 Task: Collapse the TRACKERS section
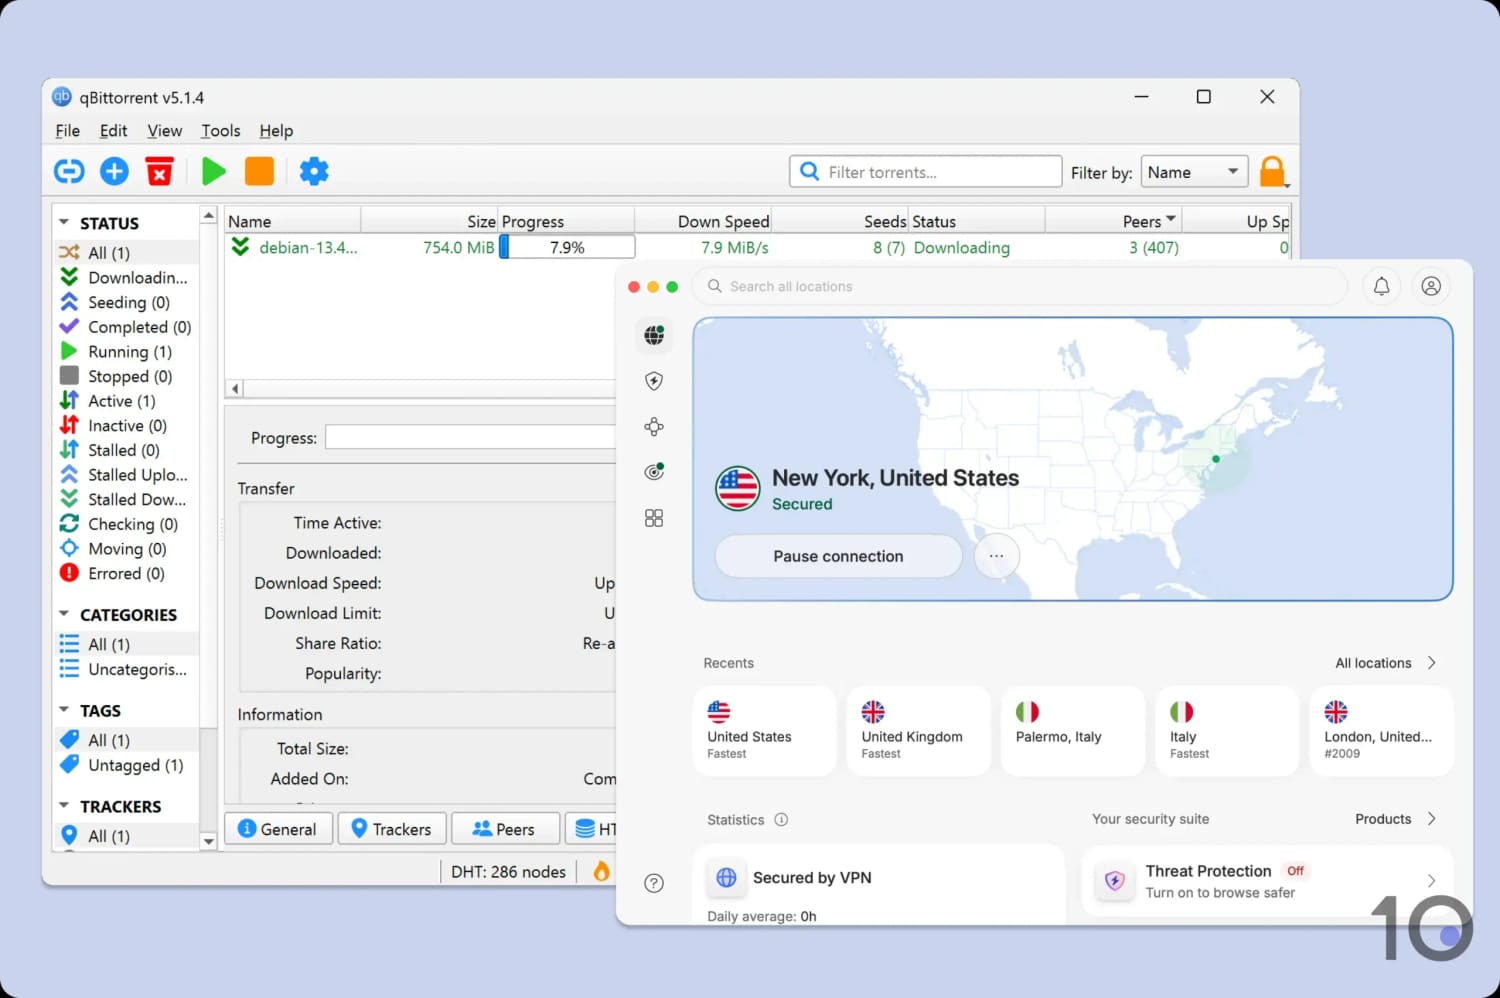point(64,806)
